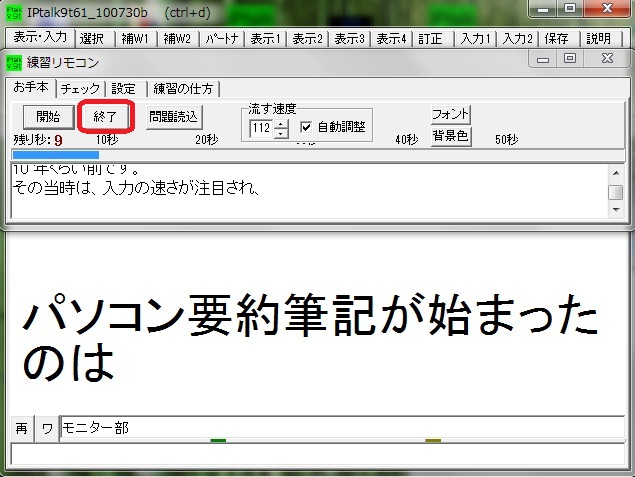The height and width of the screenshot is (477, 635).
Task: Click the ワ button beside the monitor field
Action: pos(47,429)
